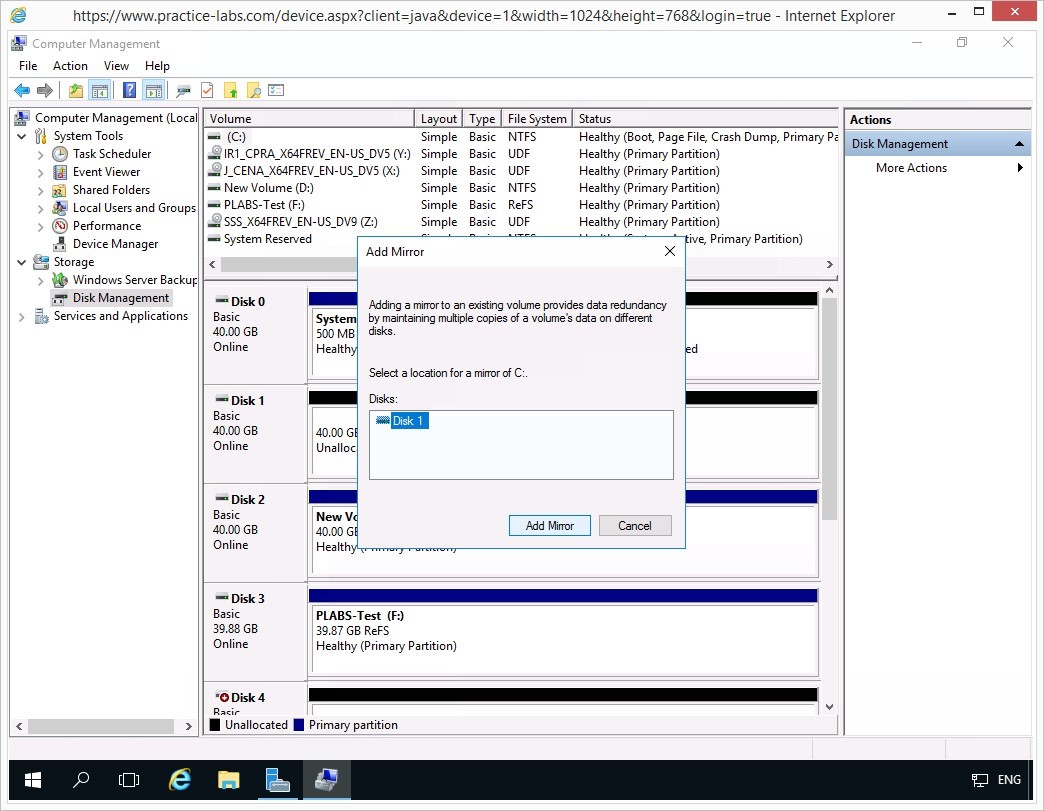Screen dimensions: 1044x811
Task: Open File Explorer from the taskbar
Action: tap(229, 780)
